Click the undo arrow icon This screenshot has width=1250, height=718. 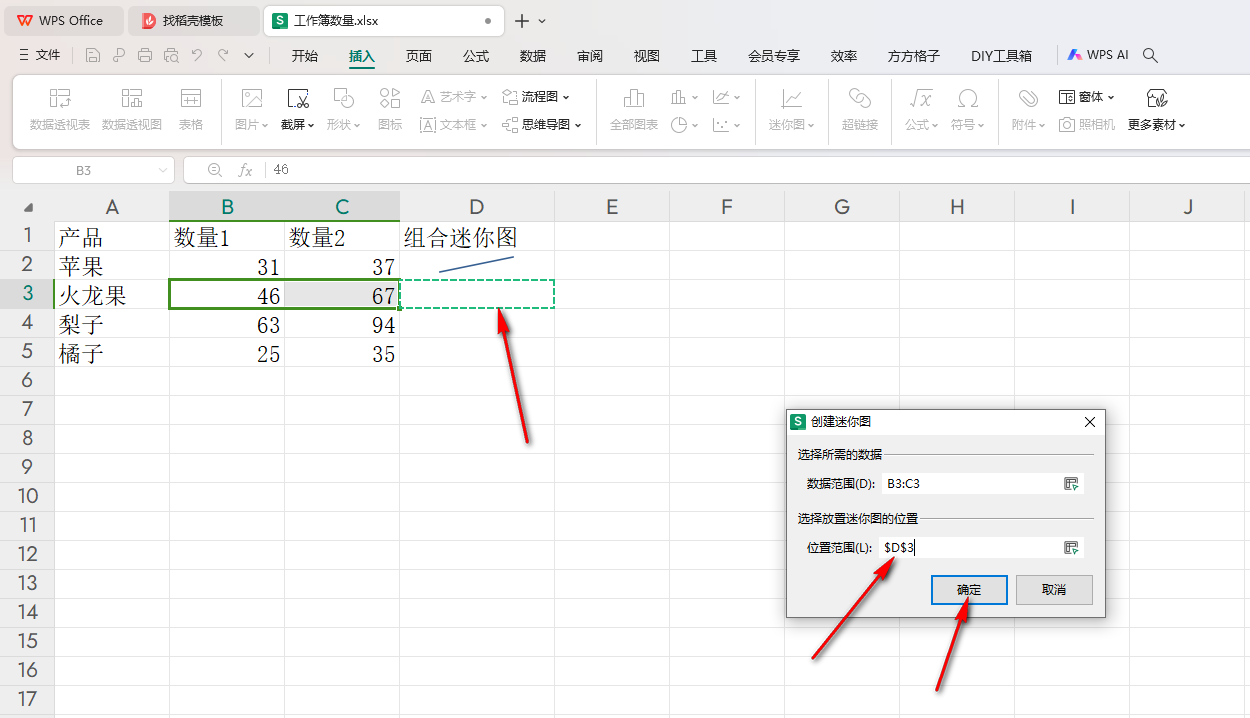[x=197, y=55]
